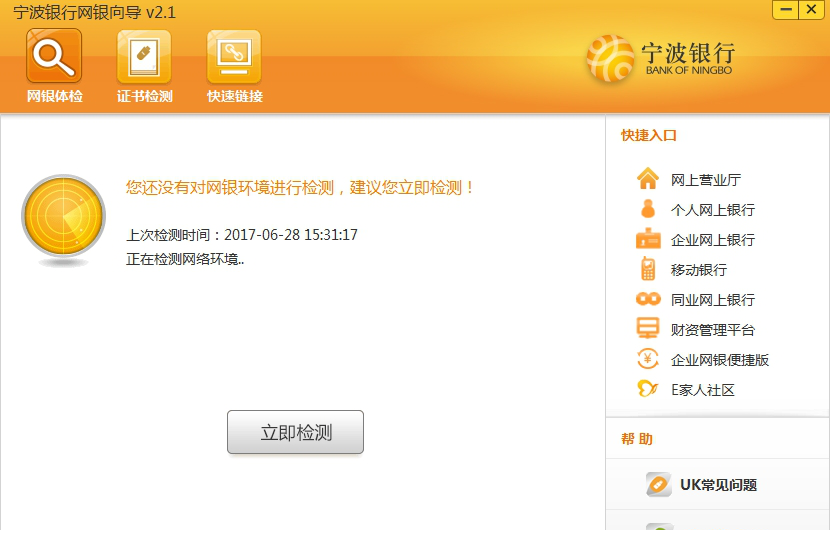Open the E家人社区 link

703,390
